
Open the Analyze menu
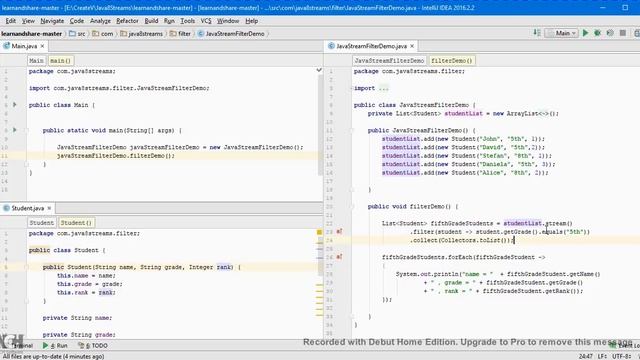point(100,21)
